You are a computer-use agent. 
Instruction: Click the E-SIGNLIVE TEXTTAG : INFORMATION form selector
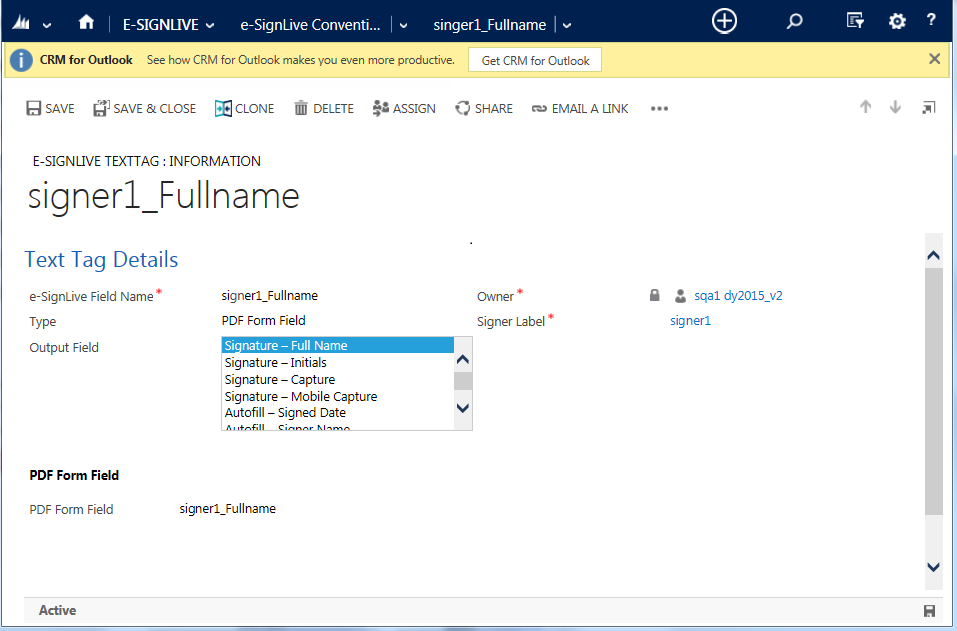[x=146, y=161]
